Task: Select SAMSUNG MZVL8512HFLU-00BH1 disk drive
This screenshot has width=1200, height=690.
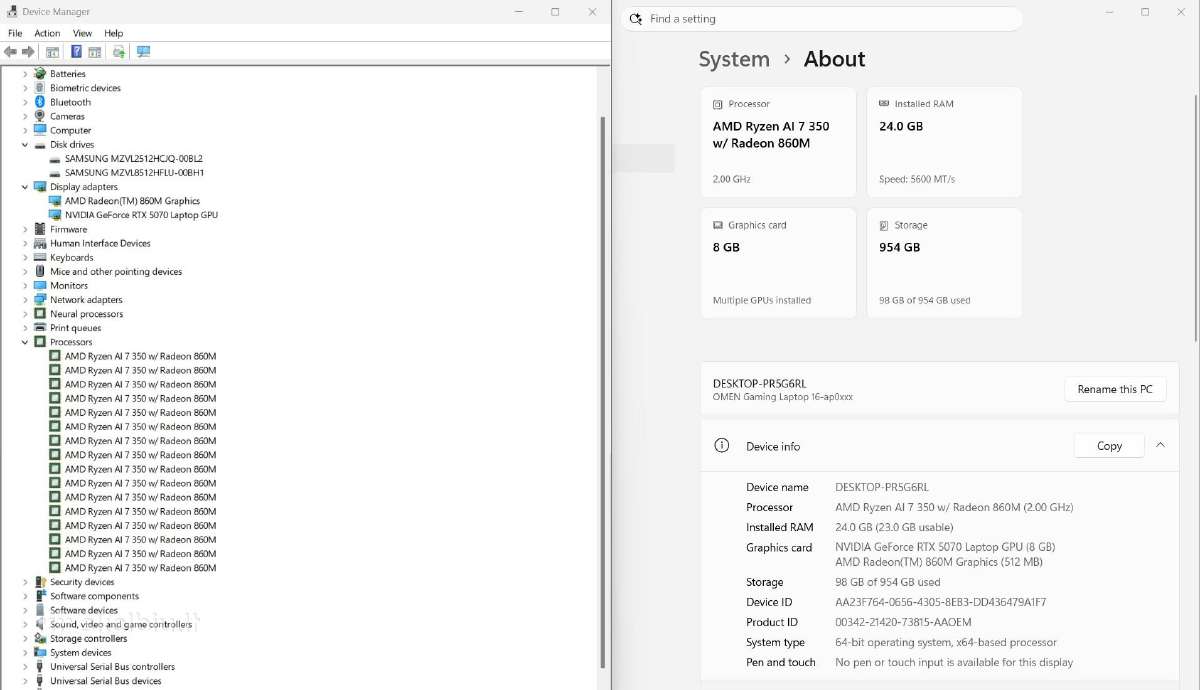Action: click(135, 173)
